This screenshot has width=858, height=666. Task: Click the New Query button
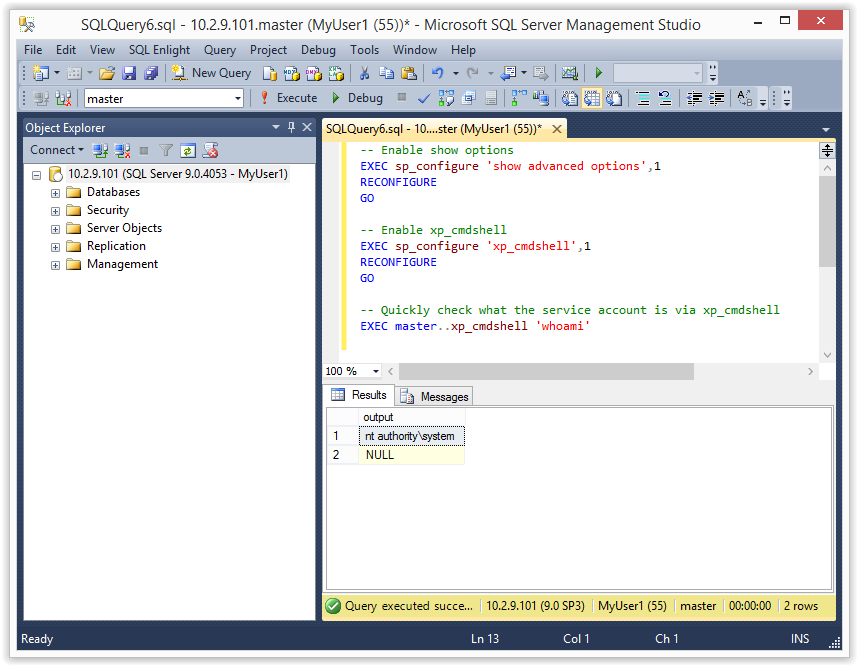(x=211, y=73)
